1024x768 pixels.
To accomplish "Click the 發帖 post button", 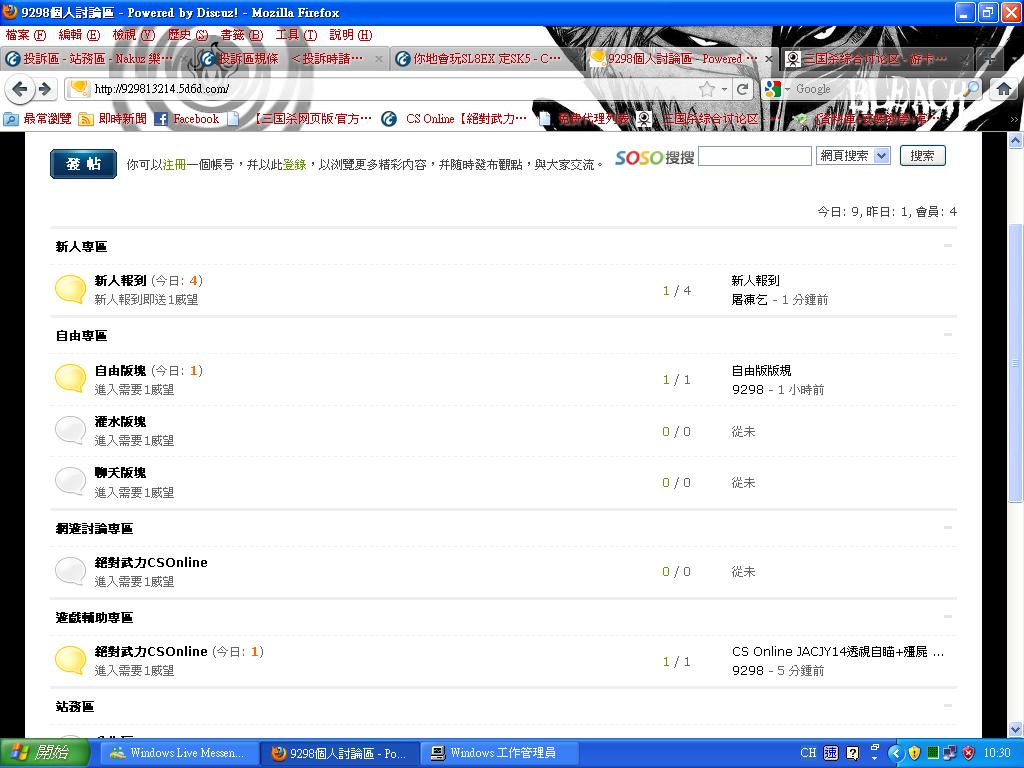I will click(x=83, y=164).
